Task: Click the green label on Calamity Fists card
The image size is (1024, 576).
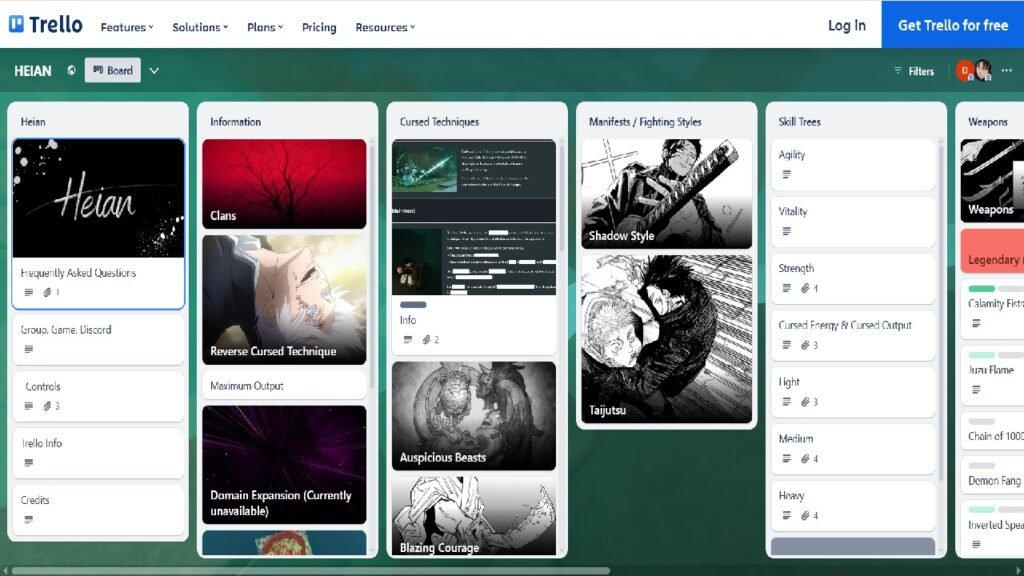Action: coord(982,289)
